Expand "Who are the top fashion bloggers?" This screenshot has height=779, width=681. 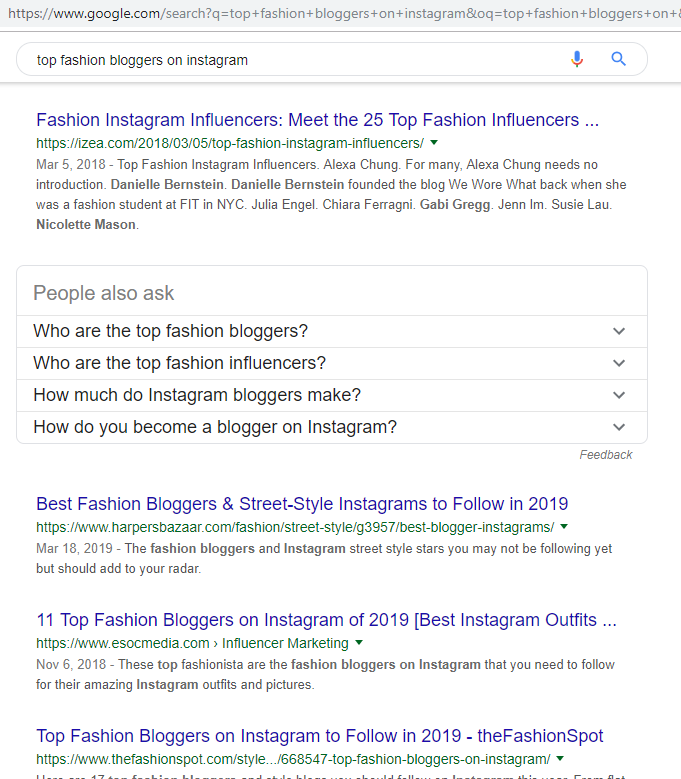332,331
